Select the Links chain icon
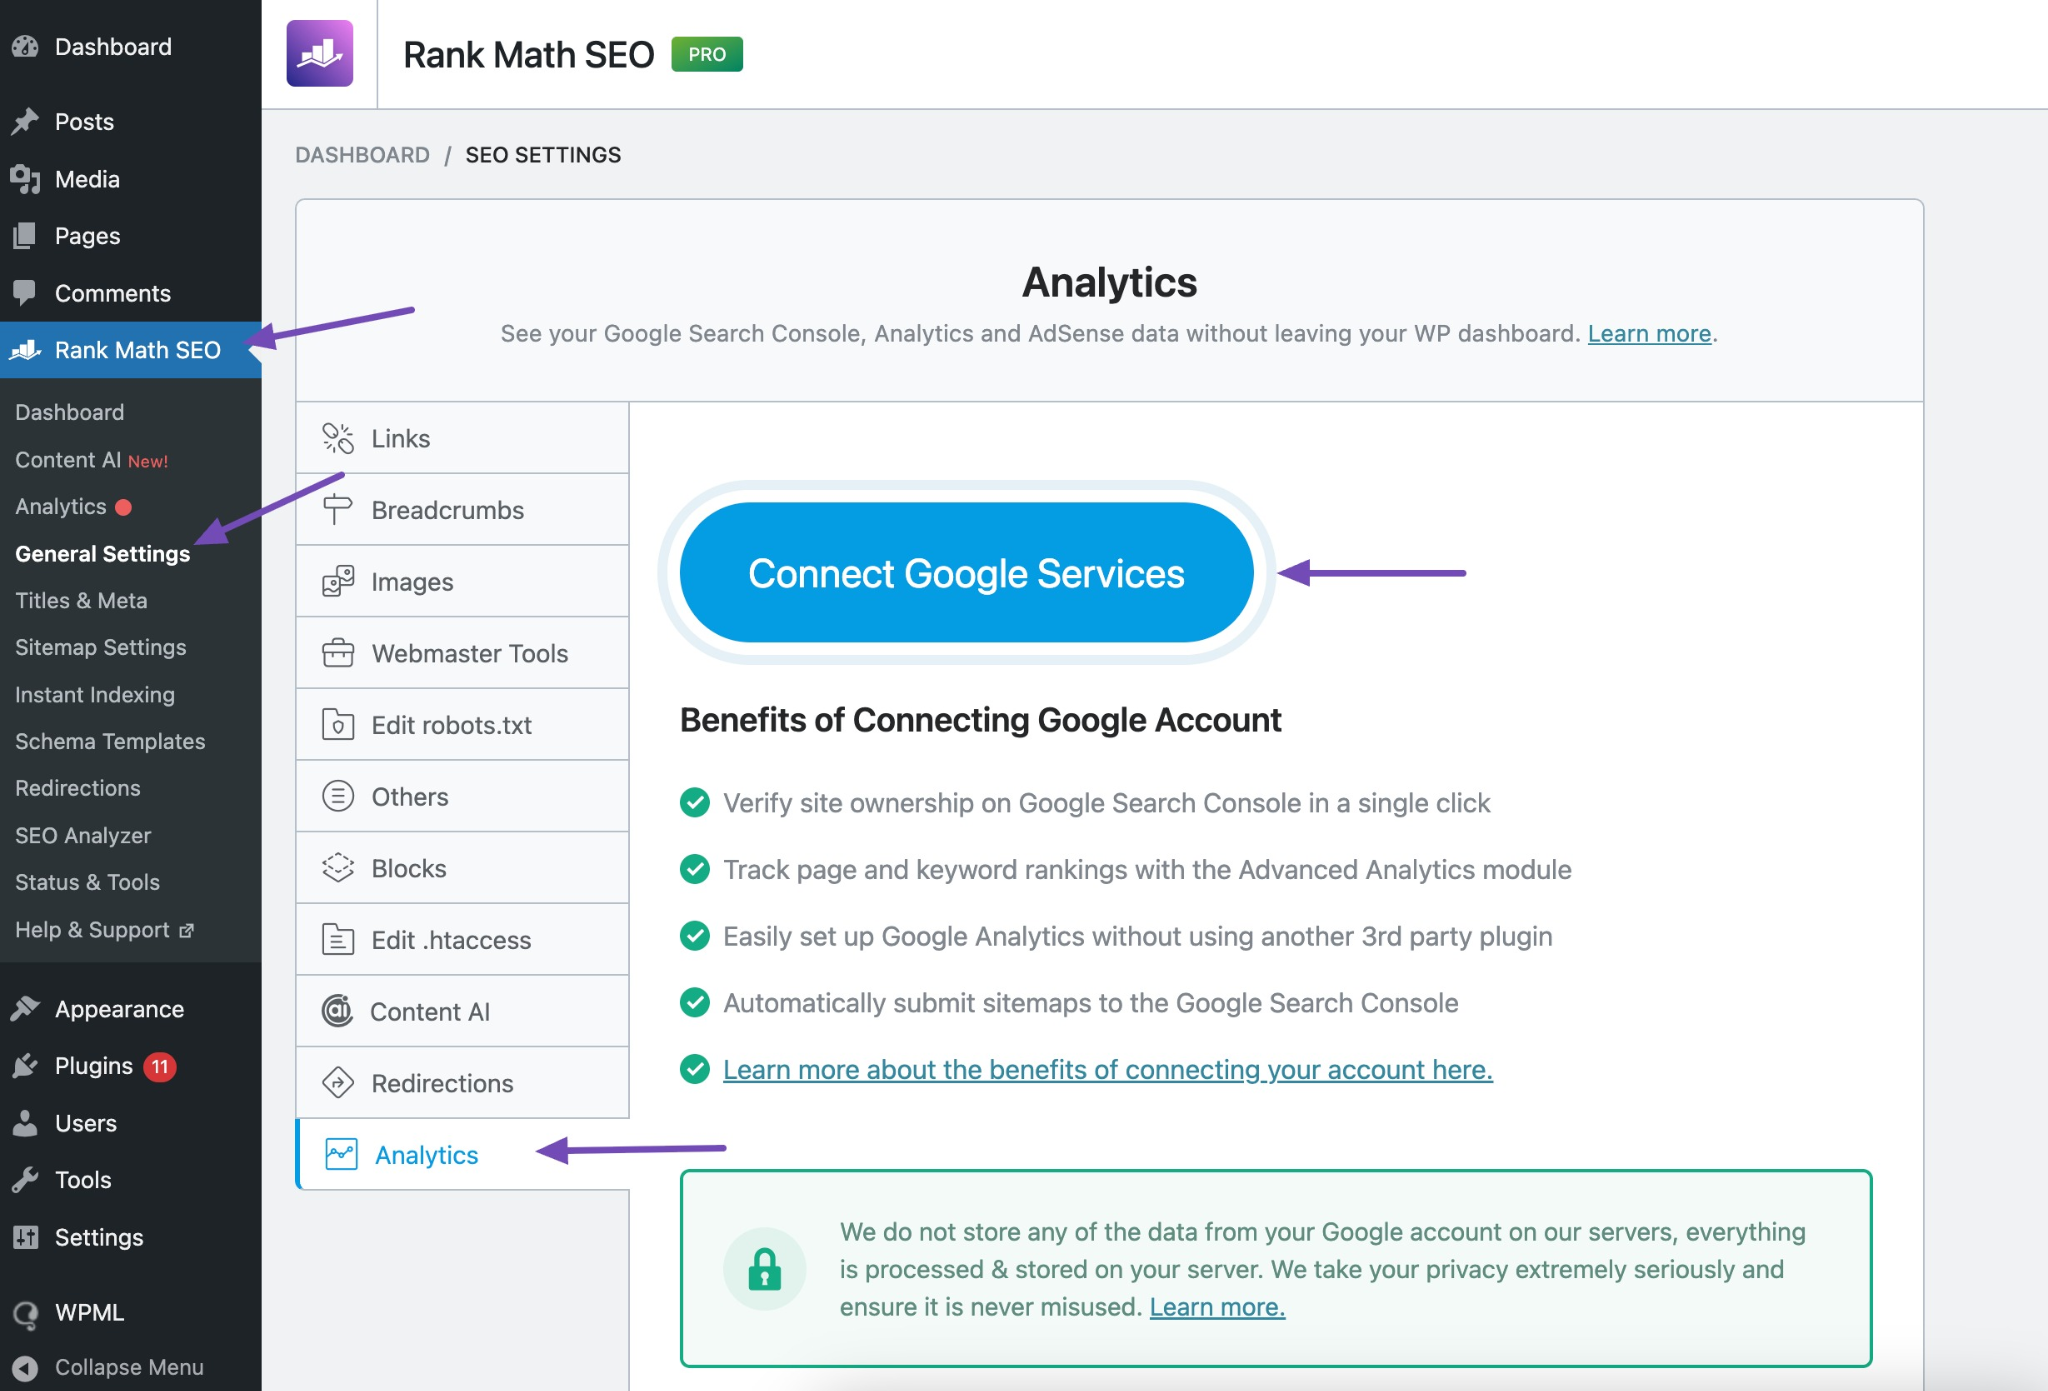Screen dimensions: 2048x1391 click(x=337, y=437)
